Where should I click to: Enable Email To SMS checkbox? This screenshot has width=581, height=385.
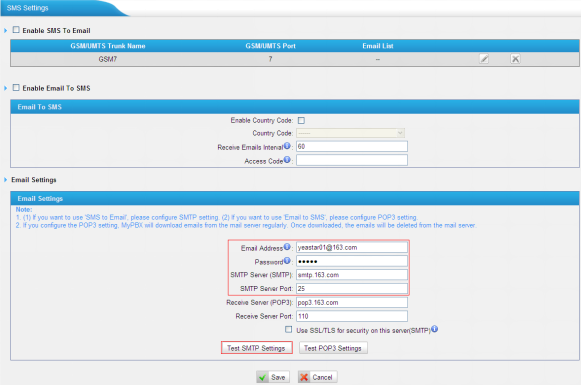click(16, 87)
